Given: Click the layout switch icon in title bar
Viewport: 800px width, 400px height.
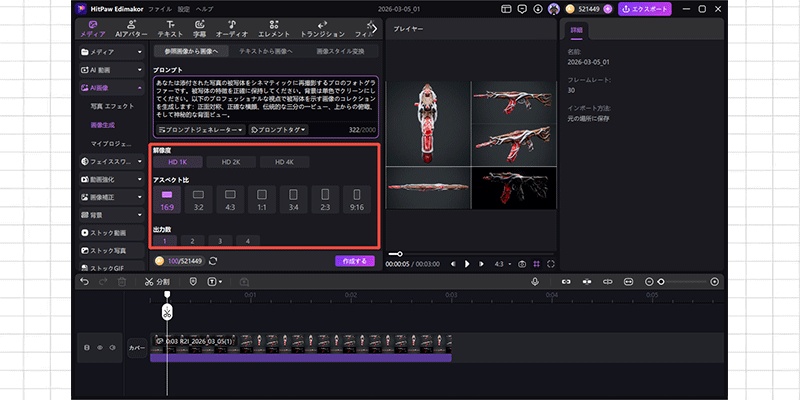Looking at the screenshot, I should [506, 9].
